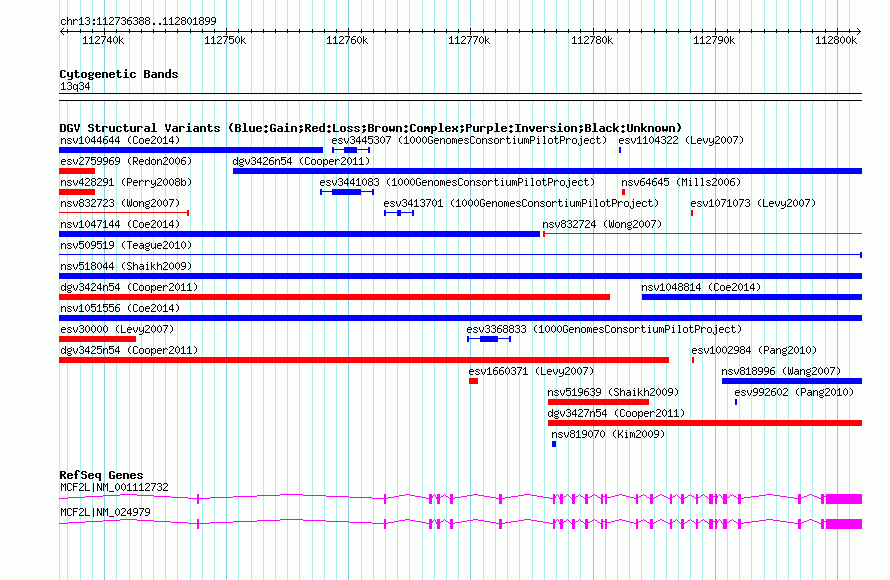The height and width of the screenshot is (580, 890).
Task: Open MCF2L|NM_024979 gene label
Action: (x=105, y=512)
